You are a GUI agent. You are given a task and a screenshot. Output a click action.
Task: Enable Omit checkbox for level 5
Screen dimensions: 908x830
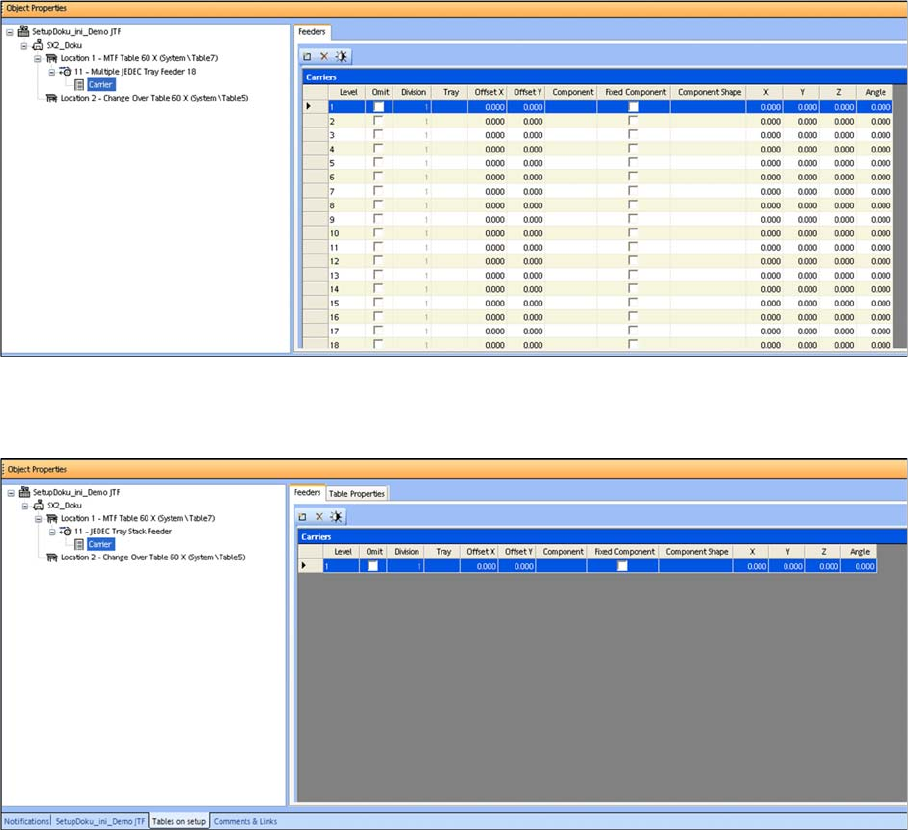coord(378,163)
